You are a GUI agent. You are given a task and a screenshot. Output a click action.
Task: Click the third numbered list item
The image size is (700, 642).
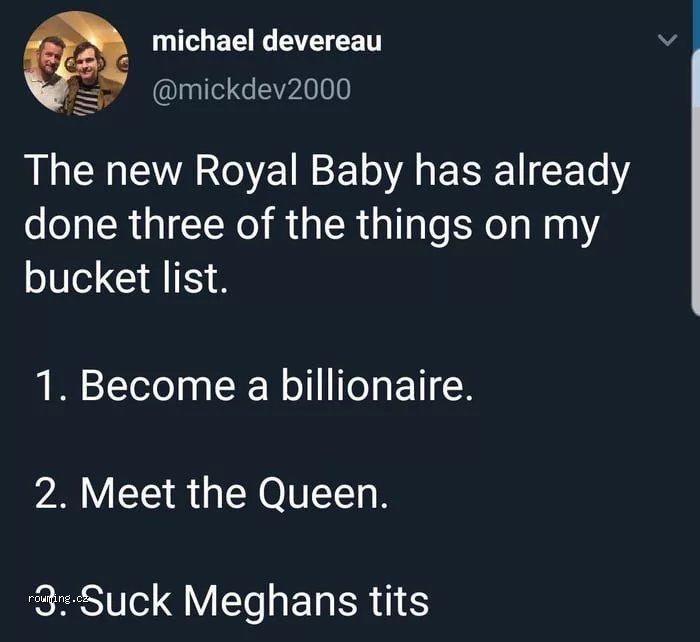tap(230, 600)
